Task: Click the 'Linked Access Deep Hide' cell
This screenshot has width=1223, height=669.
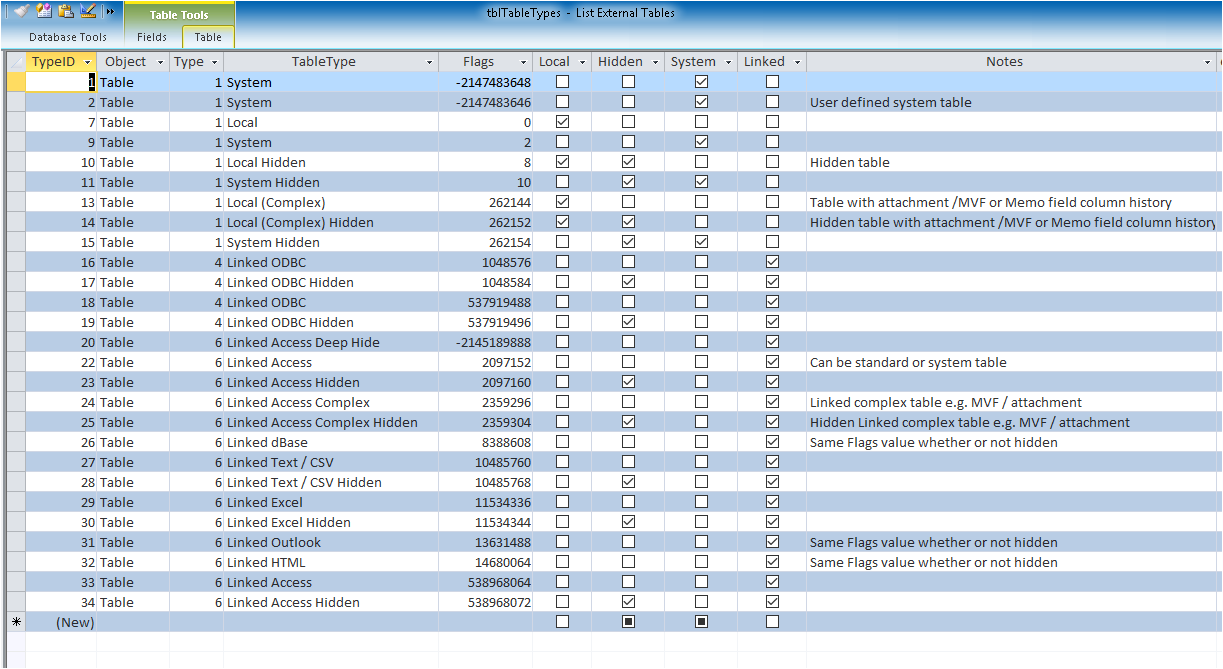Action: pos(331,342)
